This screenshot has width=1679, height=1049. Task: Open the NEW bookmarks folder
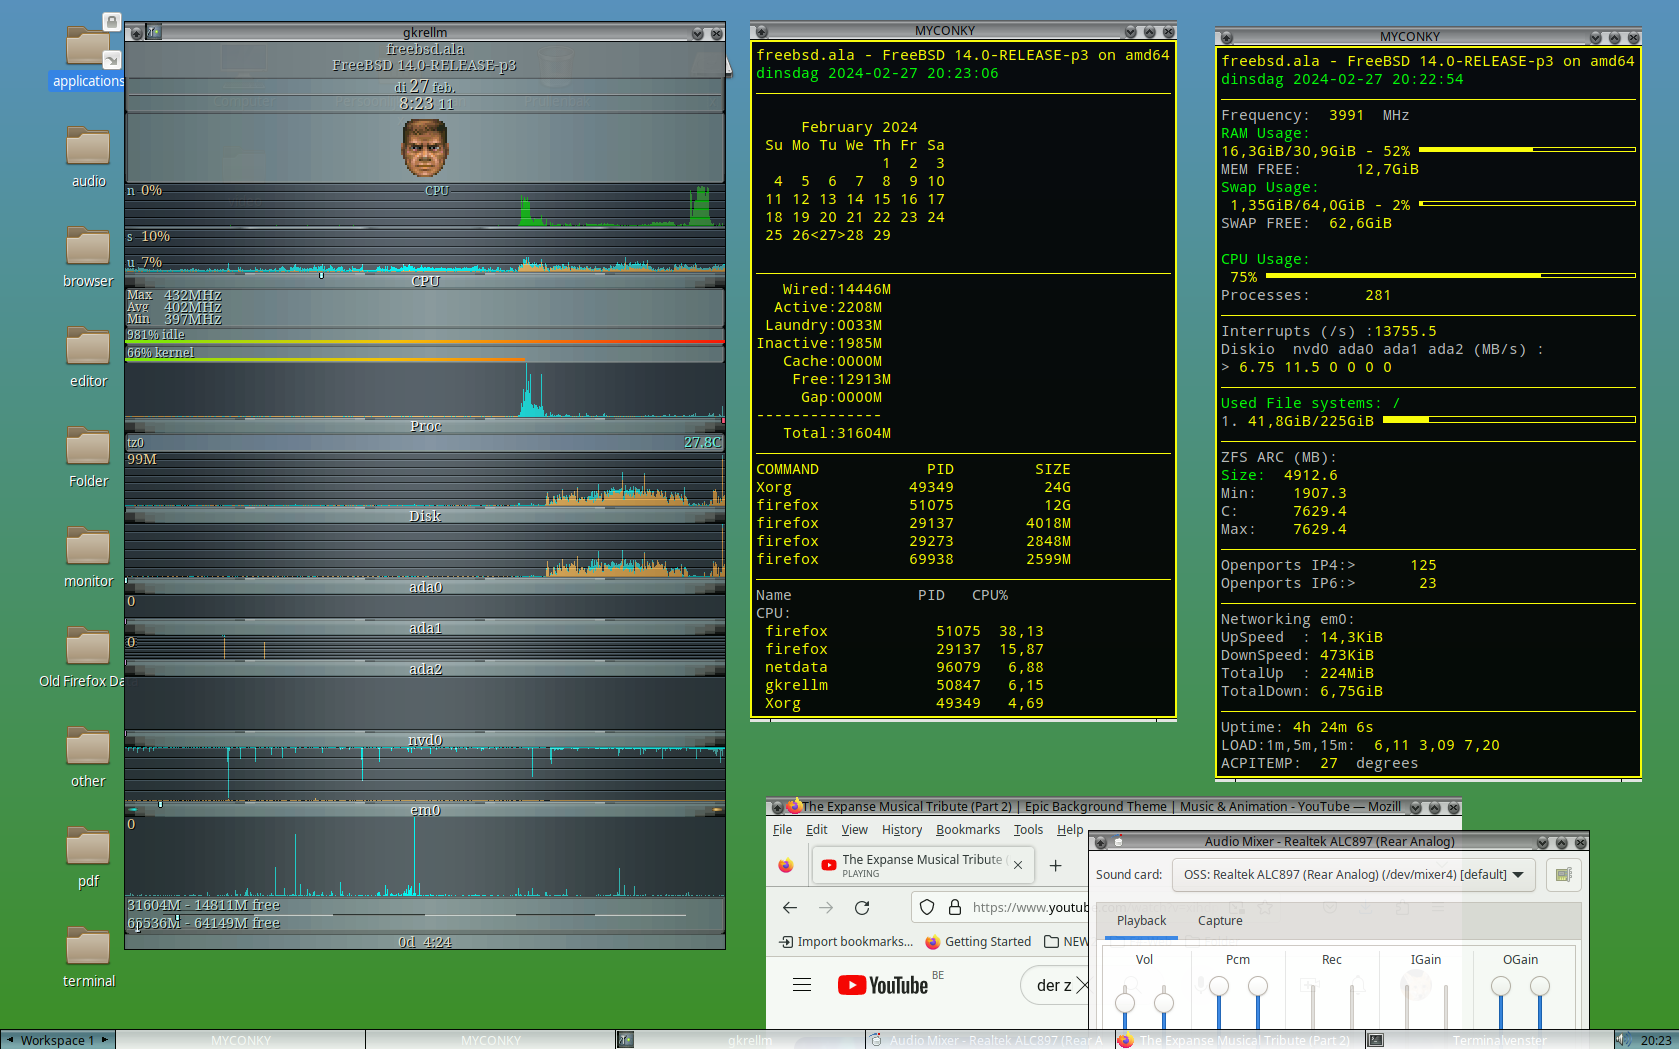tap(1066, 942)
